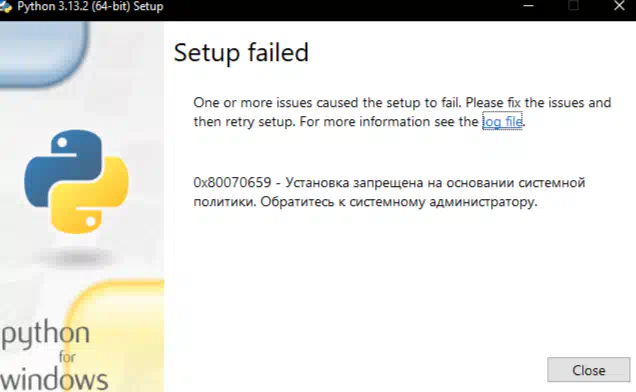Click the "Setup failed" heading
Screen dimensions: 636x392
coord(241,53)
